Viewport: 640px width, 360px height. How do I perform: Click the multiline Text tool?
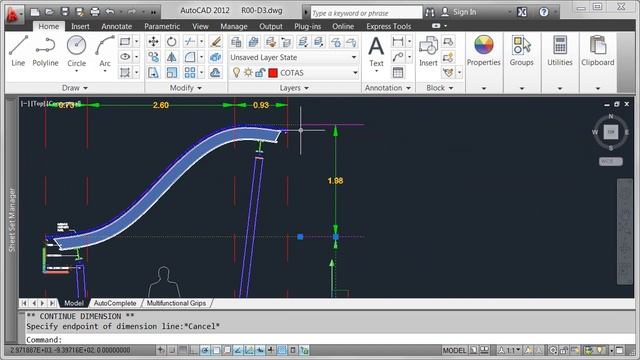(x=376, y=51)
